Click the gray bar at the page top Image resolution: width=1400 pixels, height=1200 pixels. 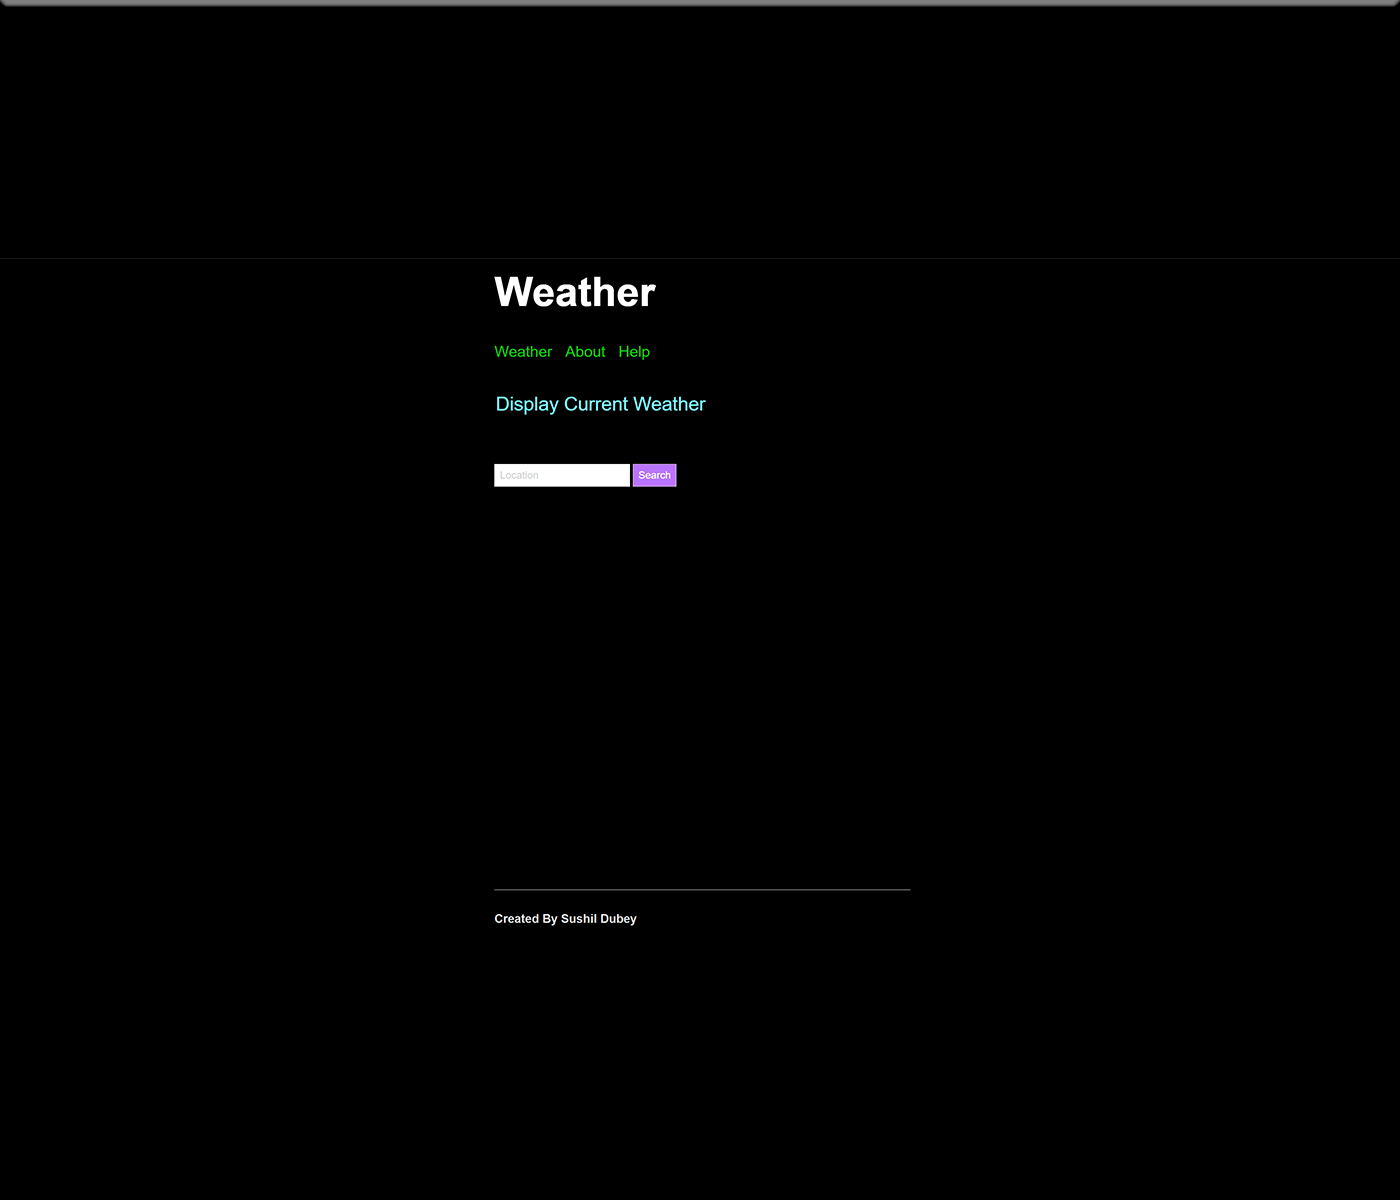(x=700, y=3)
